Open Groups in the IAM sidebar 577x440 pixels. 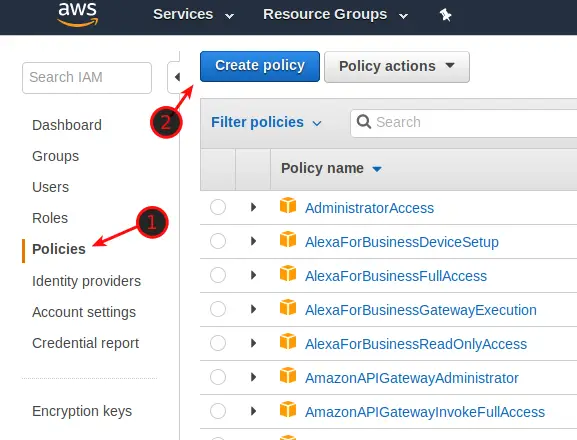click(x=56, y=156)
